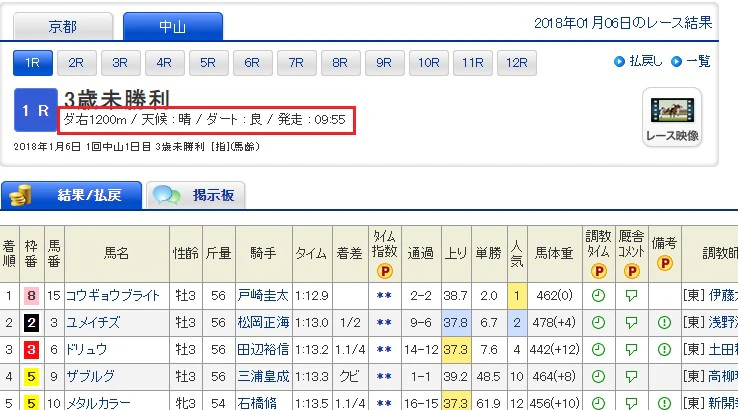This screenshot has width=738, height=410.
Task: Select race 7R button
Action: tap(297, 63)
